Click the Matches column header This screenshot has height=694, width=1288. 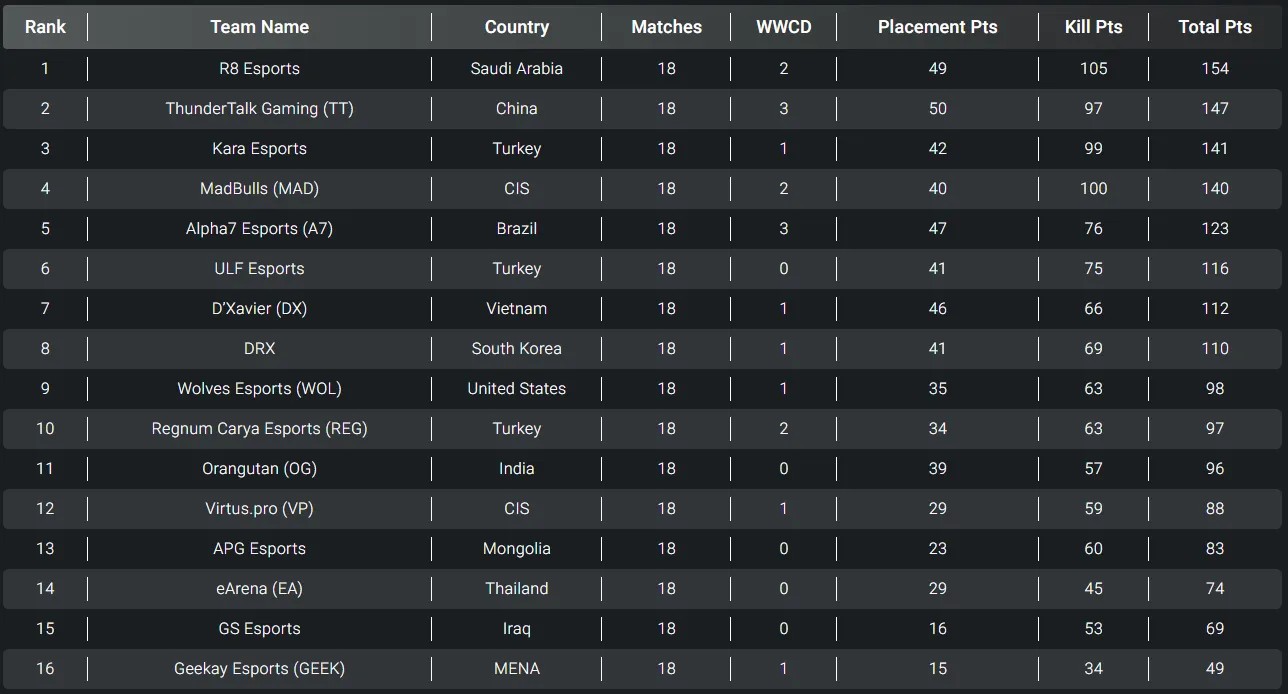point(666,27)
